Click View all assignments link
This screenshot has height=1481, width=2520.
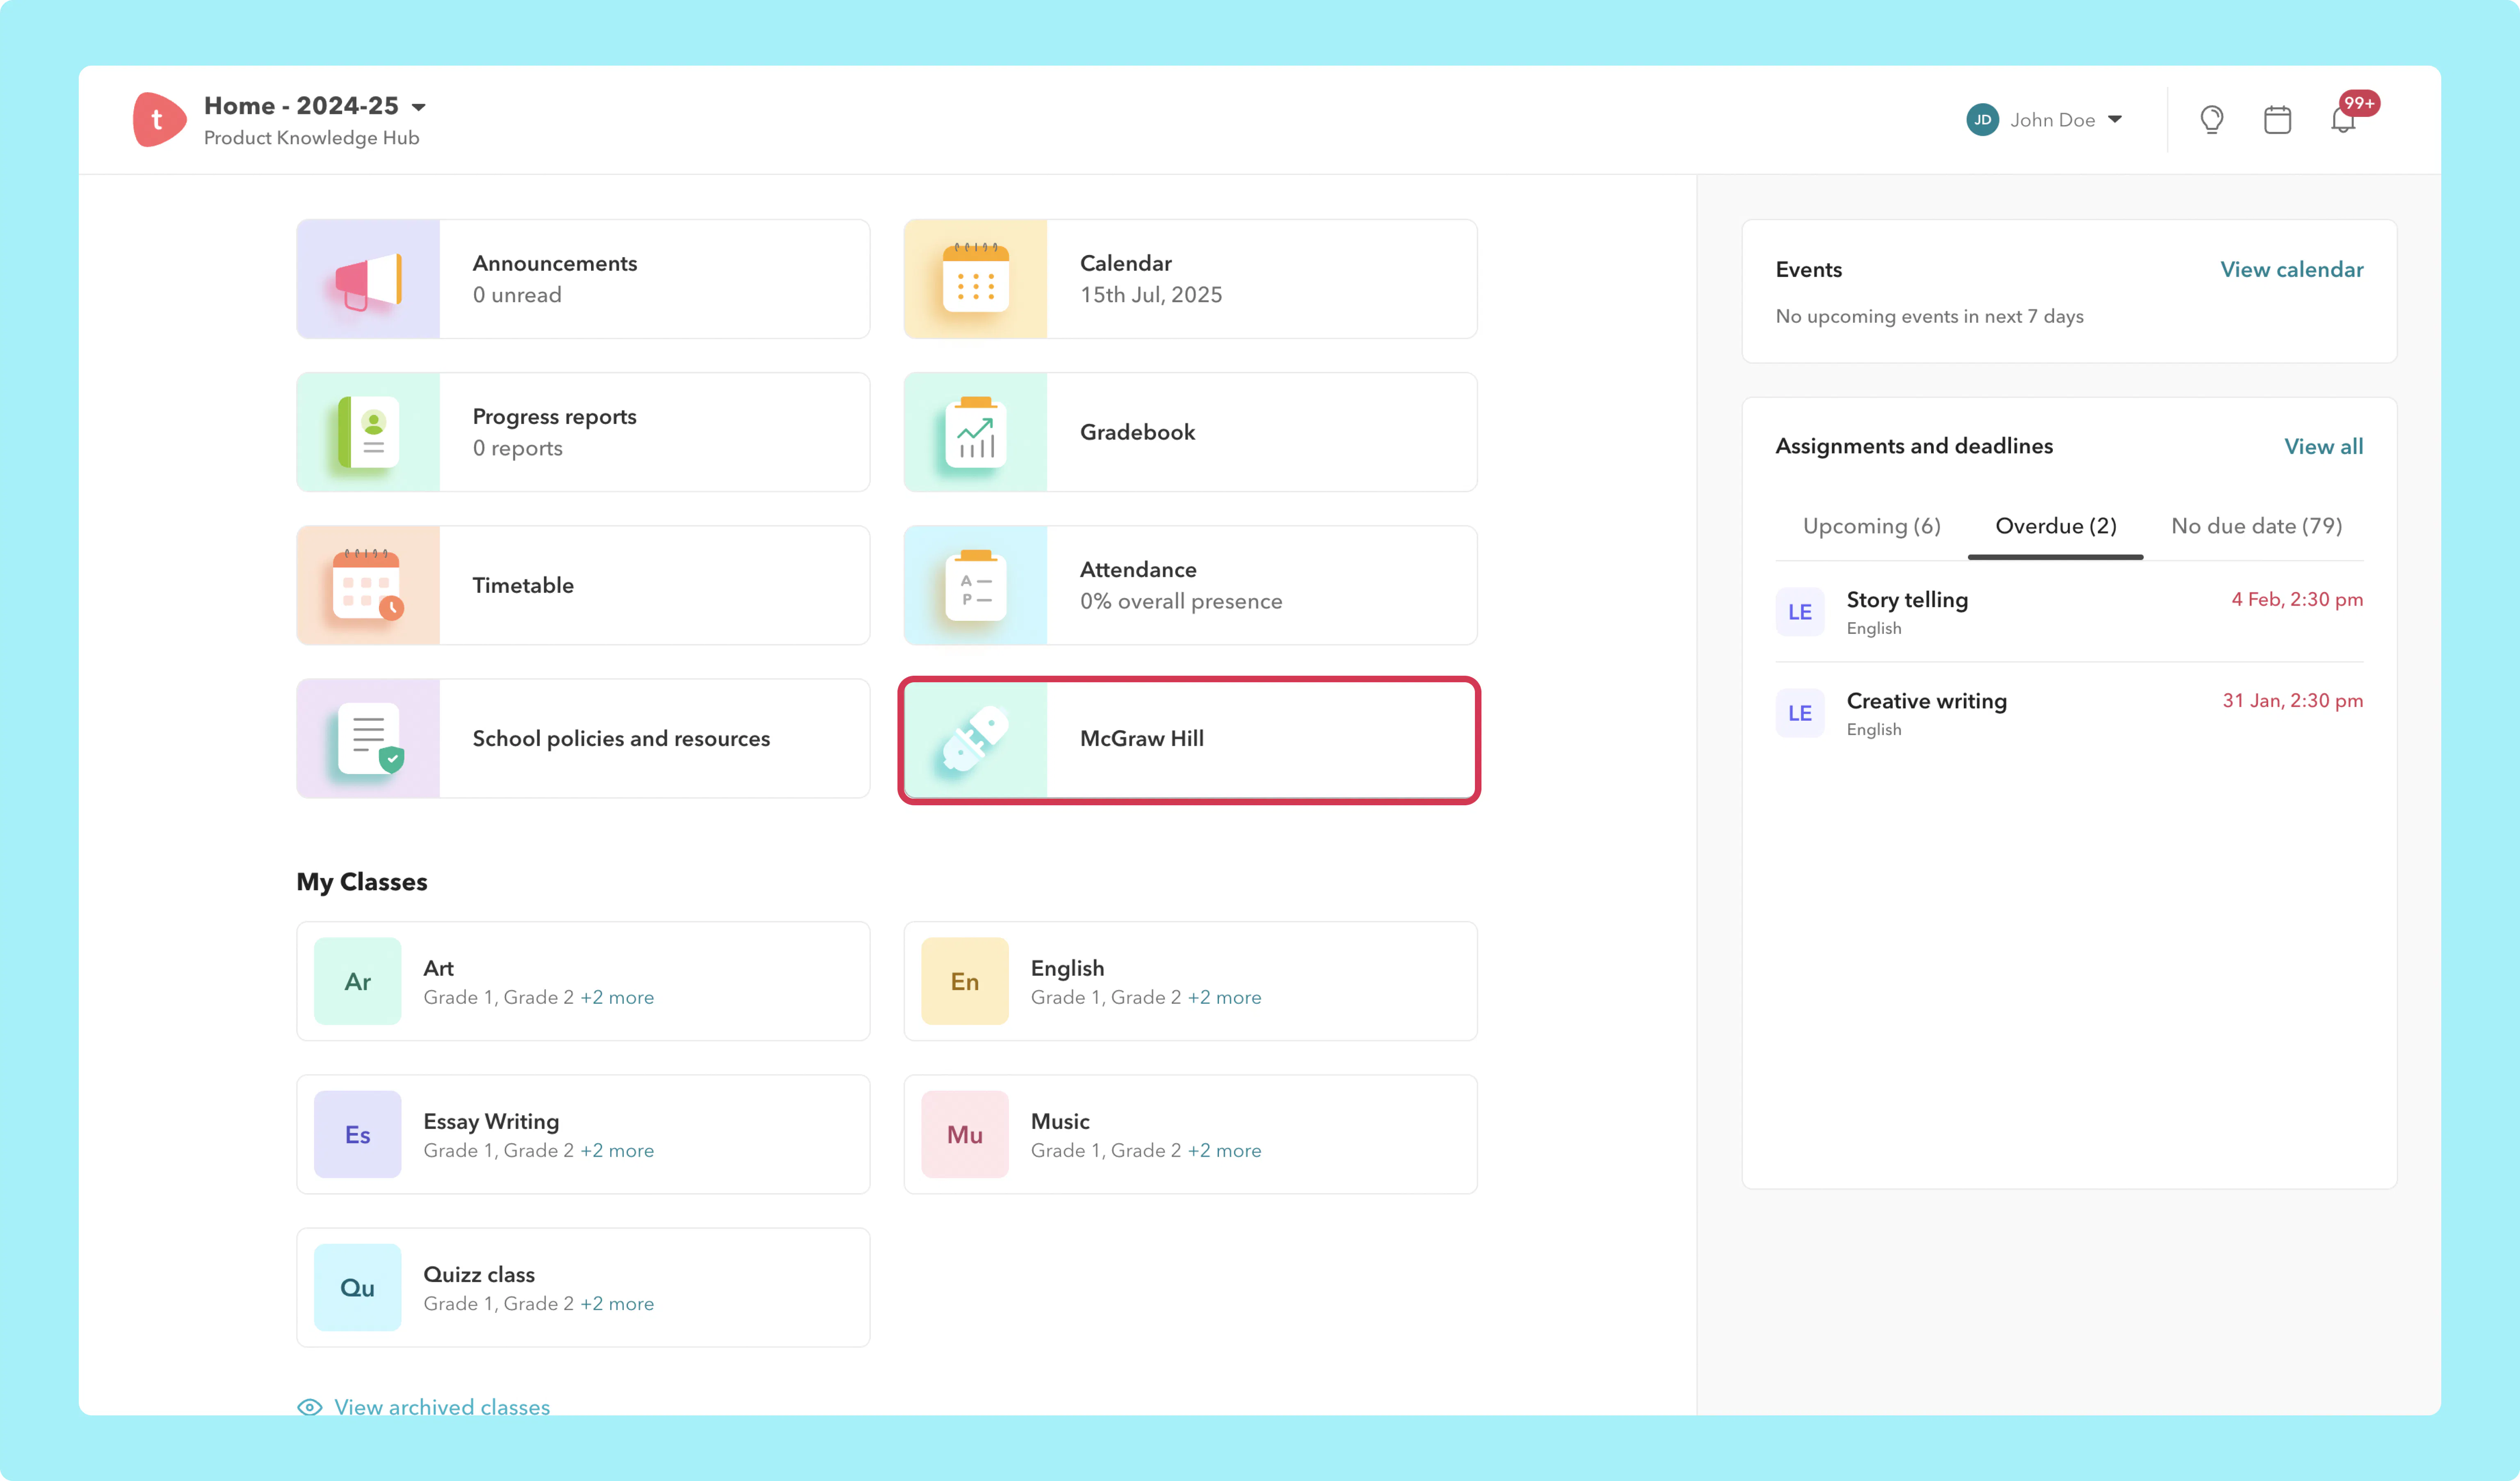coord(2324,446)
